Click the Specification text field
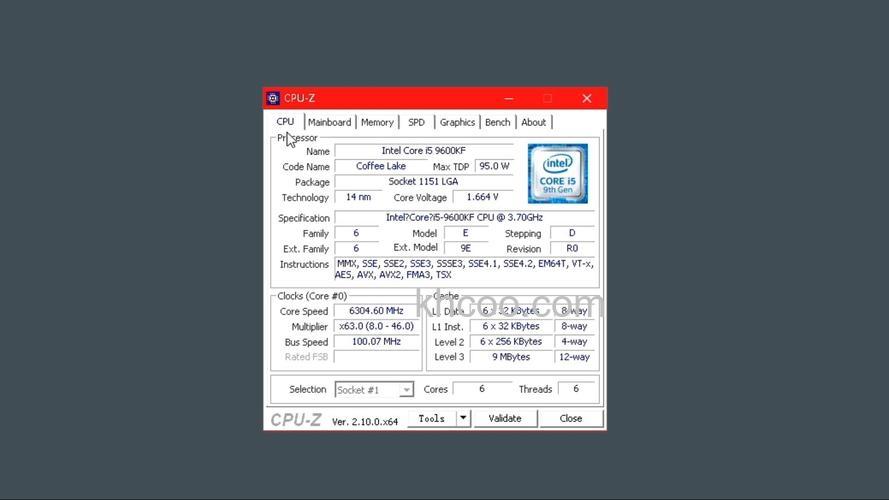The image size is (889, 500). 464,218
